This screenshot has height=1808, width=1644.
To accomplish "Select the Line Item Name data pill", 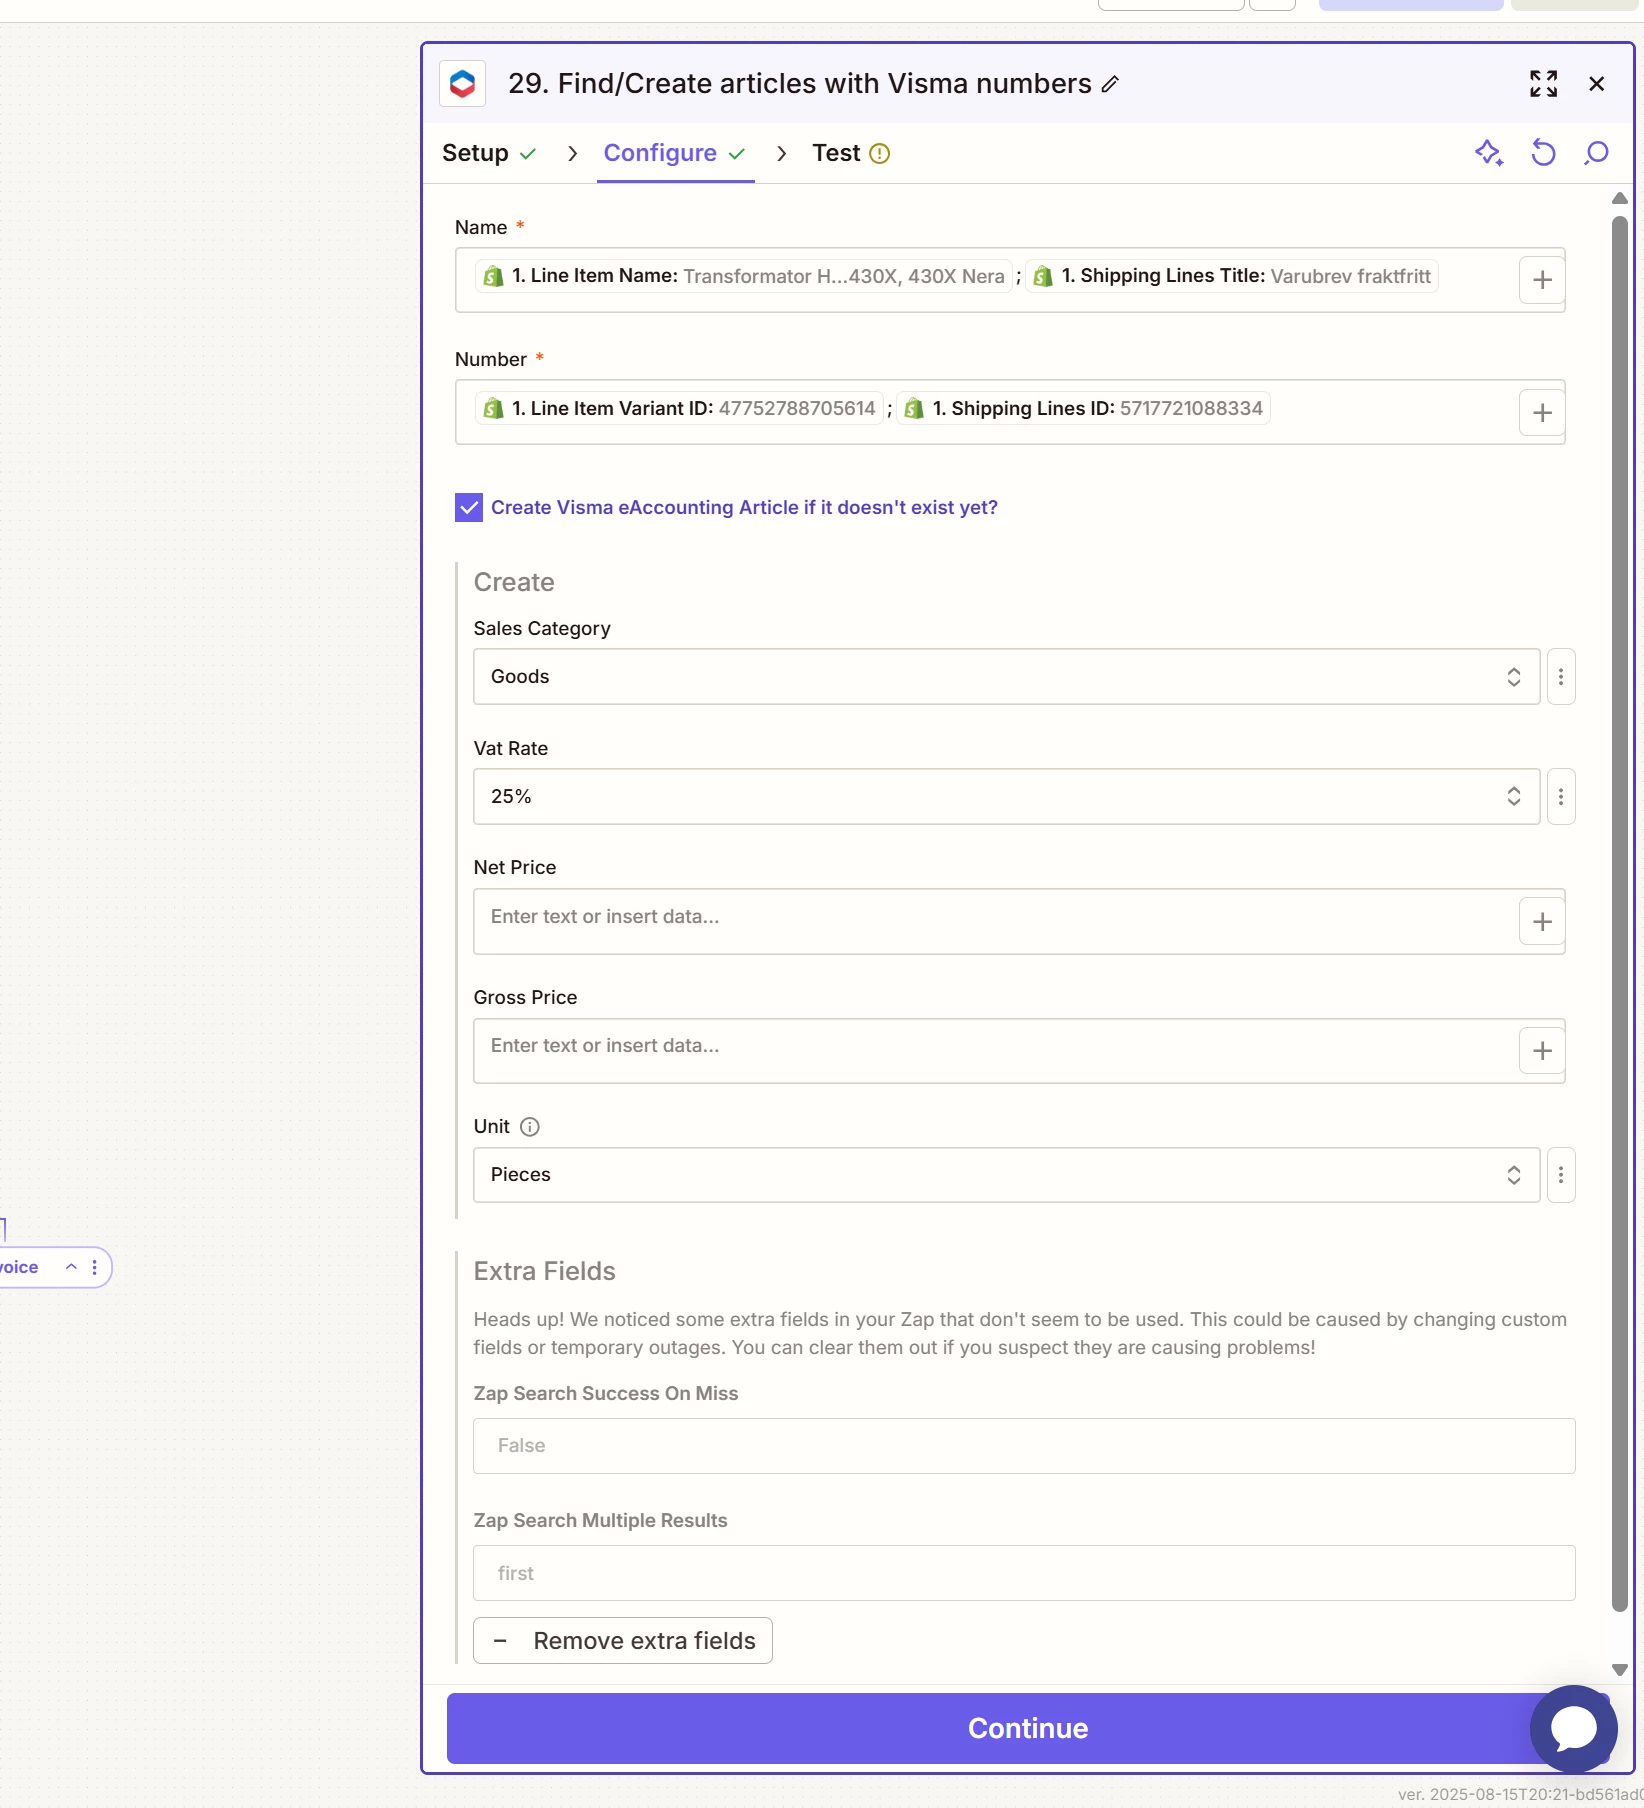I will tap(744, 276).
